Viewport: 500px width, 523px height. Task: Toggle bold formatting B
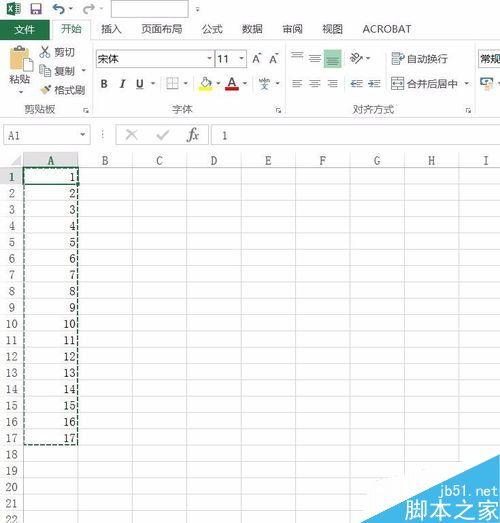point(104,84)
